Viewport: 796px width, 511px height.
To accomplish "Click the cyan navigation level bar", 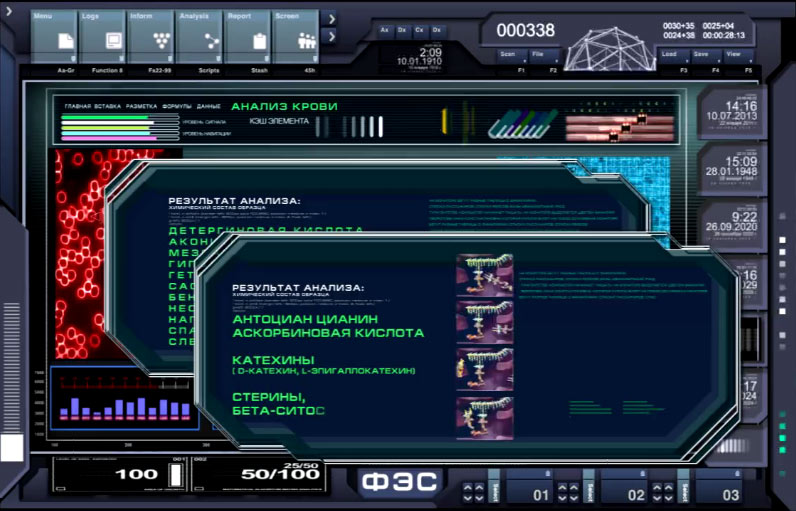I will click(119, 133).
